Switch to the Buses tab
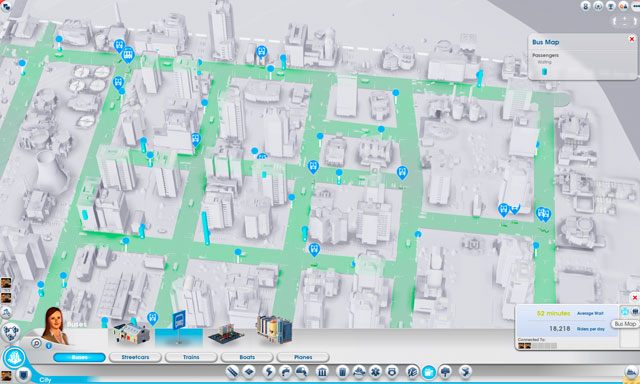640x384 pixels. pos(79,357)
